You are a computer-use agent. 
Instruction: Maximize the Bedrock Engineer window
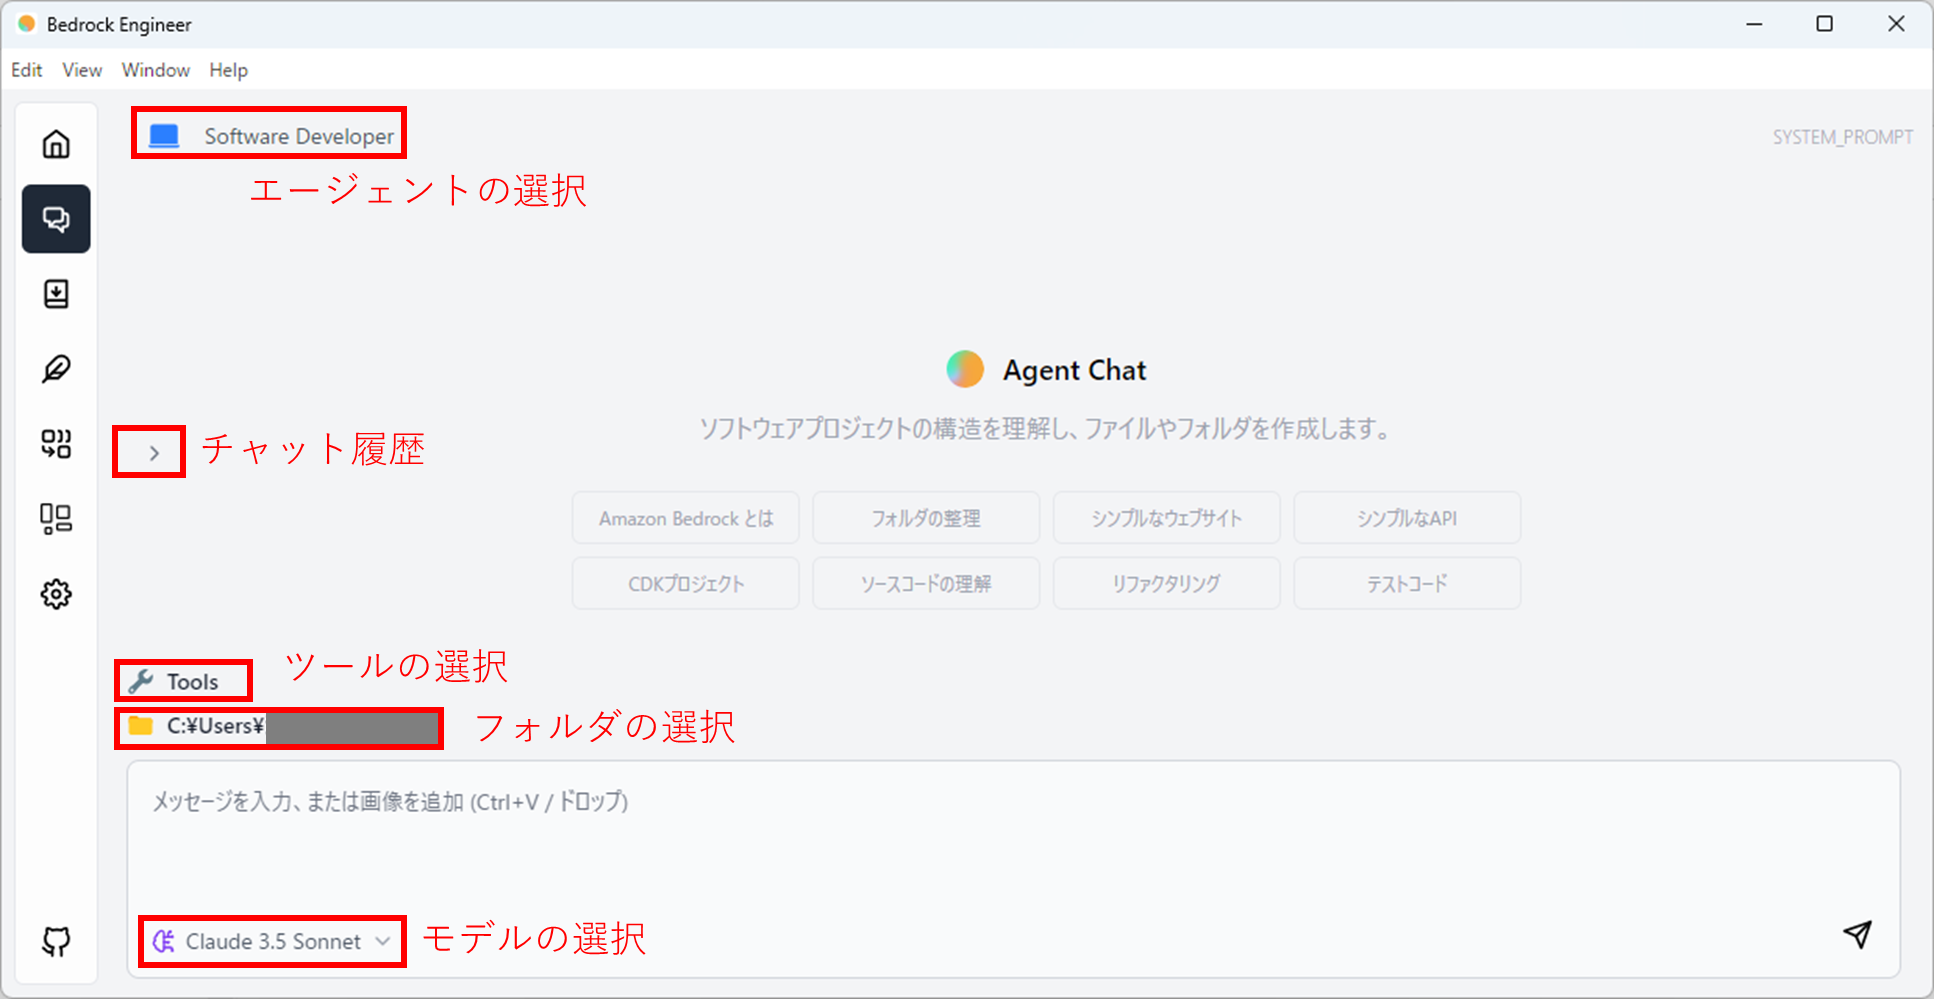pos(1824,24)
